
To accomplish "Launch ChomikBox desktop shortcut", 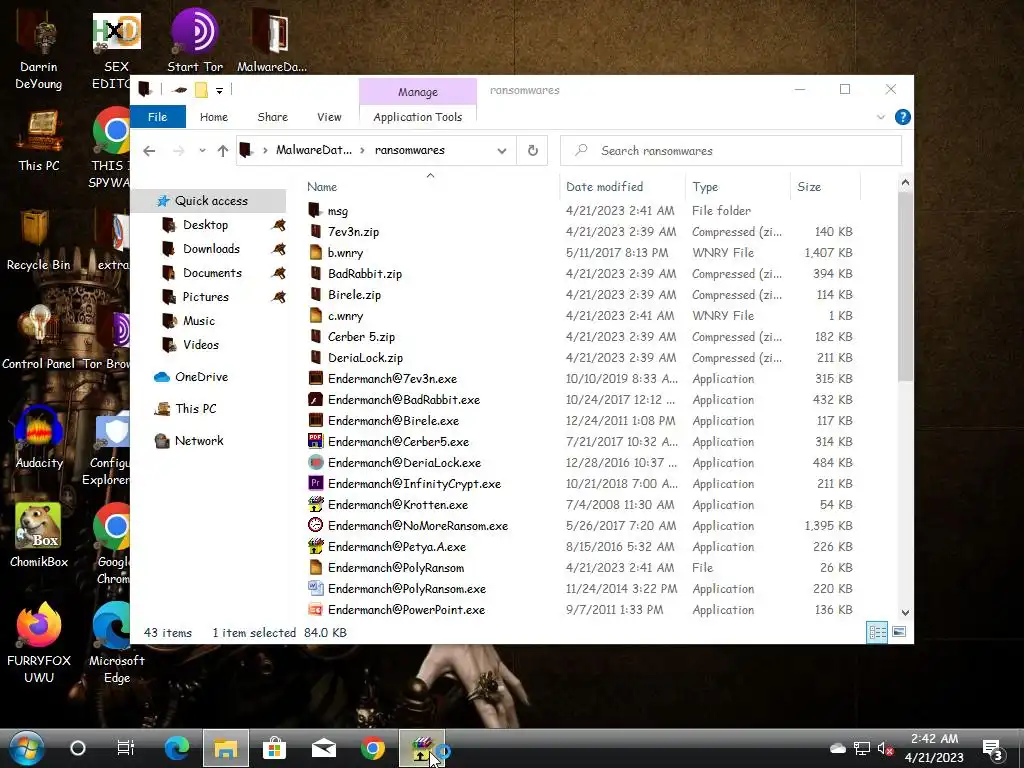I will (x=39, y=536).
